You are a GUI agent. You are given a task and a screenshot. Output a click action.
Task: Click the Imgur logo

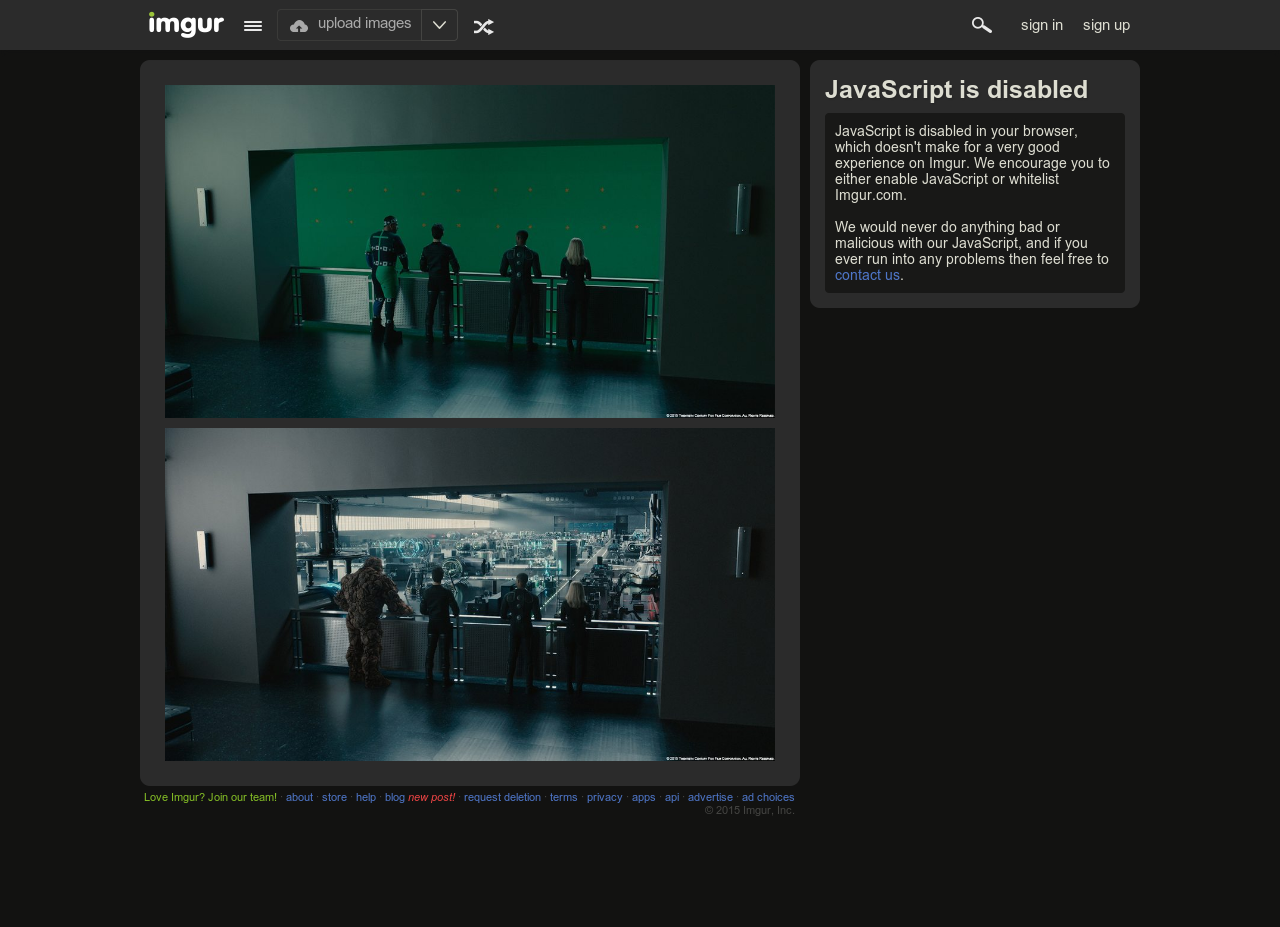pyautogui.click(x=186, y=25)
